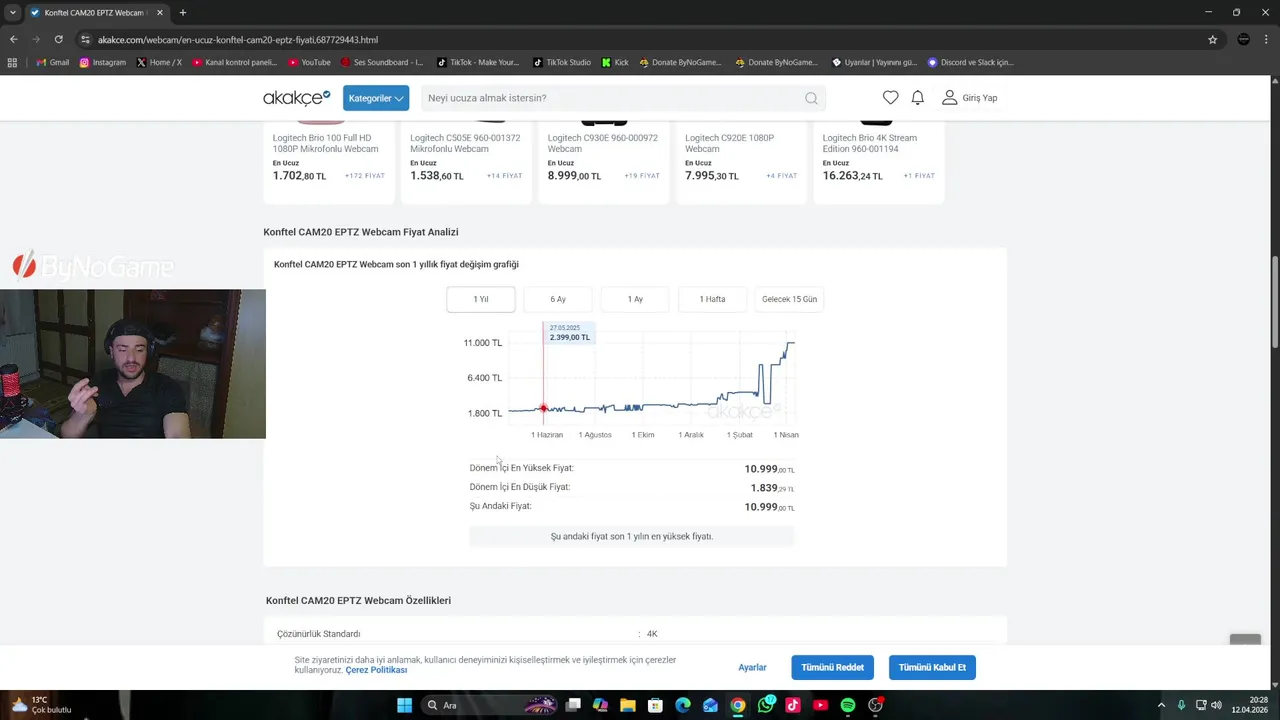Click the +4 FİYAT offers link
The width and height of the screenshot is (1280, 720).
click(x=781, y=176)
